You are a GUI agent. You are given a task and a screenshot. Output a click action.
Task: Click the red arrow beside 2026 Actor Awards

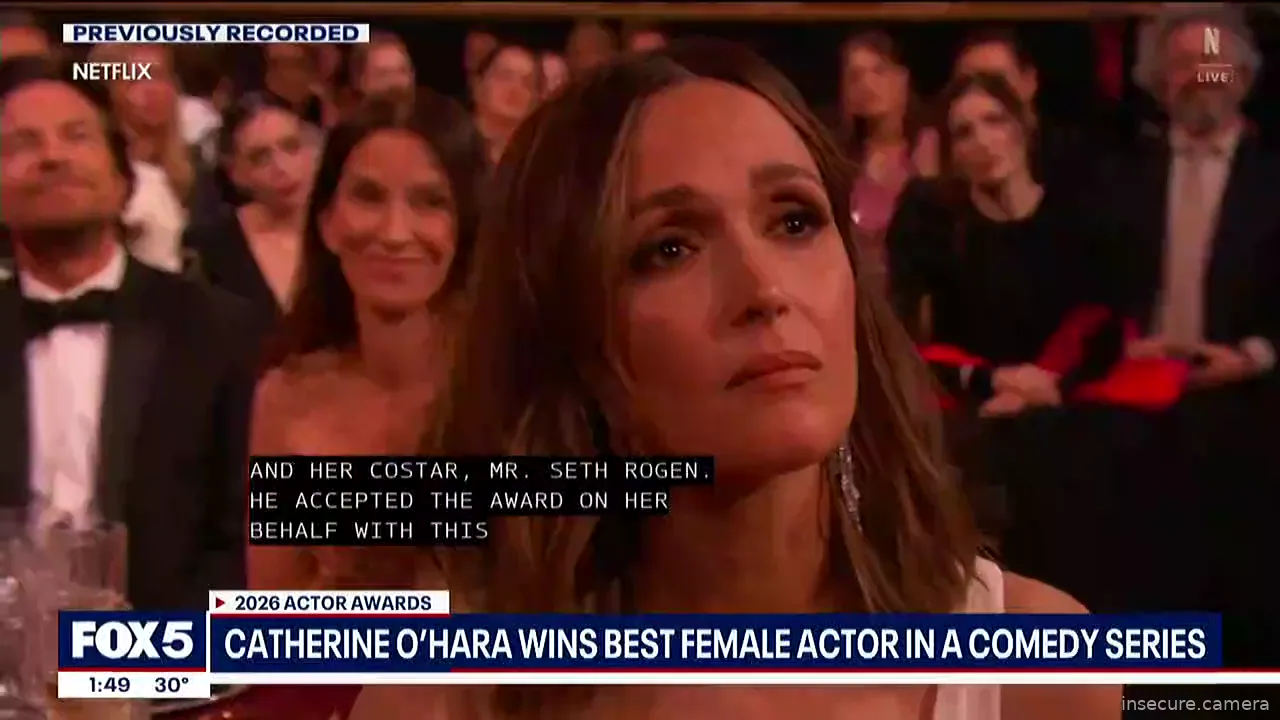click(220, 603)
